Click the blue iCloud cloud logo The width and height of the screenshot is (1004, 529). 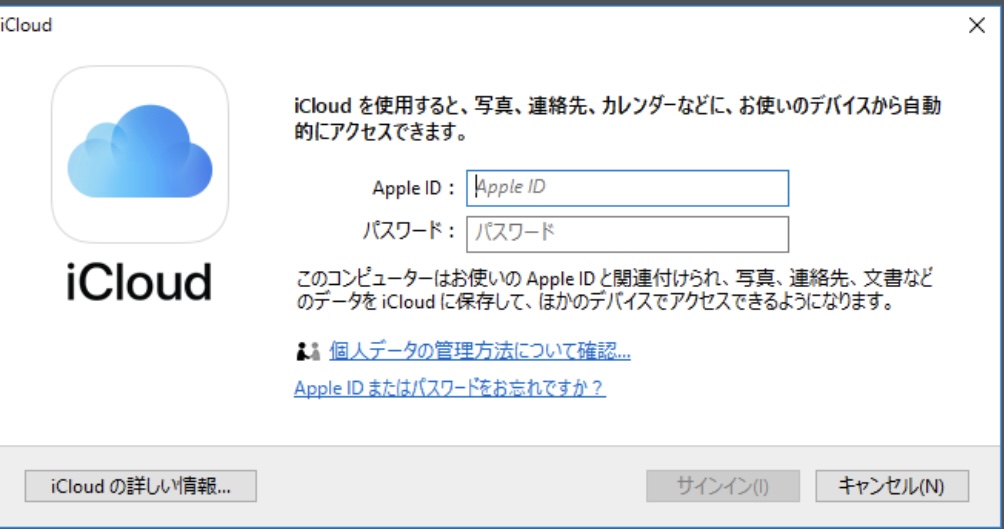(140, 151)
